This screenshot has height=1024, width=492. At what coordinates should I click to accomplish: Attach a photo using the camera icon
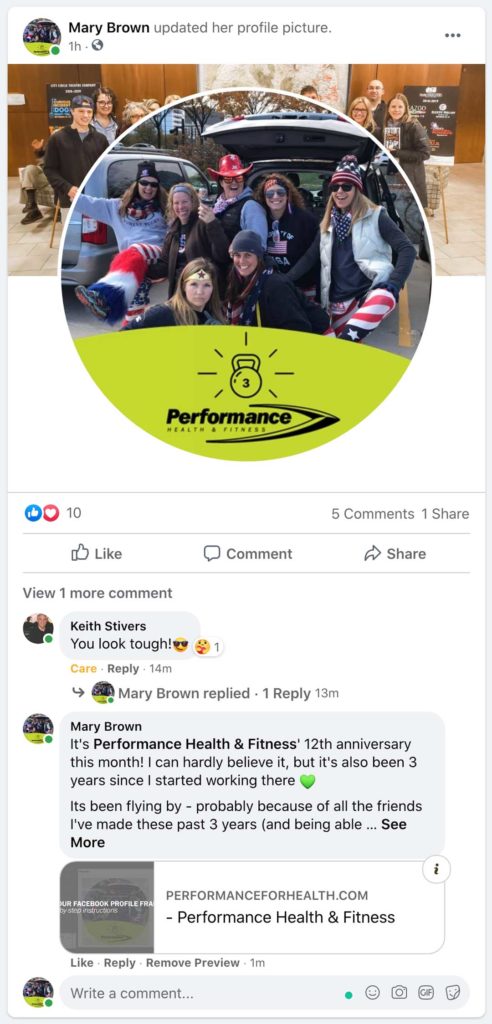pos(399,993)
